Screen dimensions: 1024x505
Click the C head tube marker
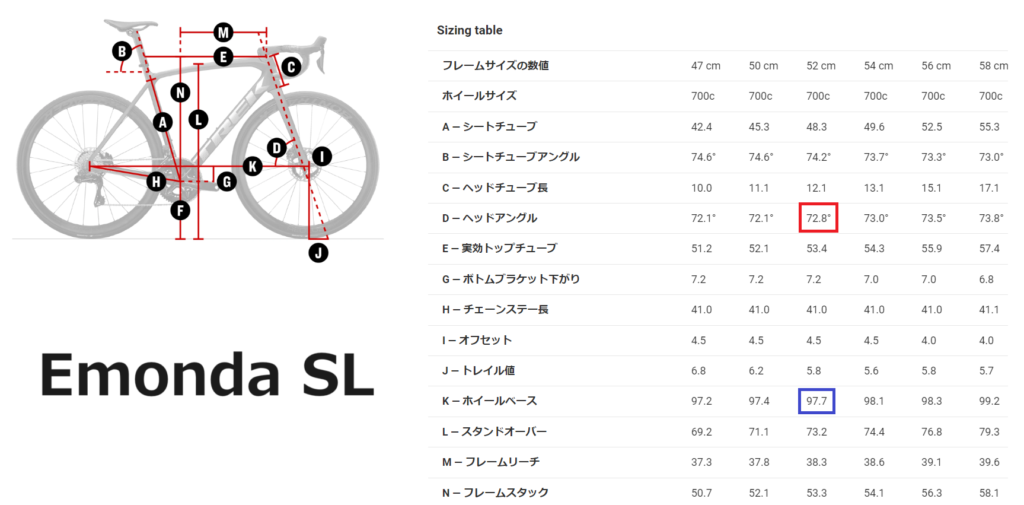[290, 67]
